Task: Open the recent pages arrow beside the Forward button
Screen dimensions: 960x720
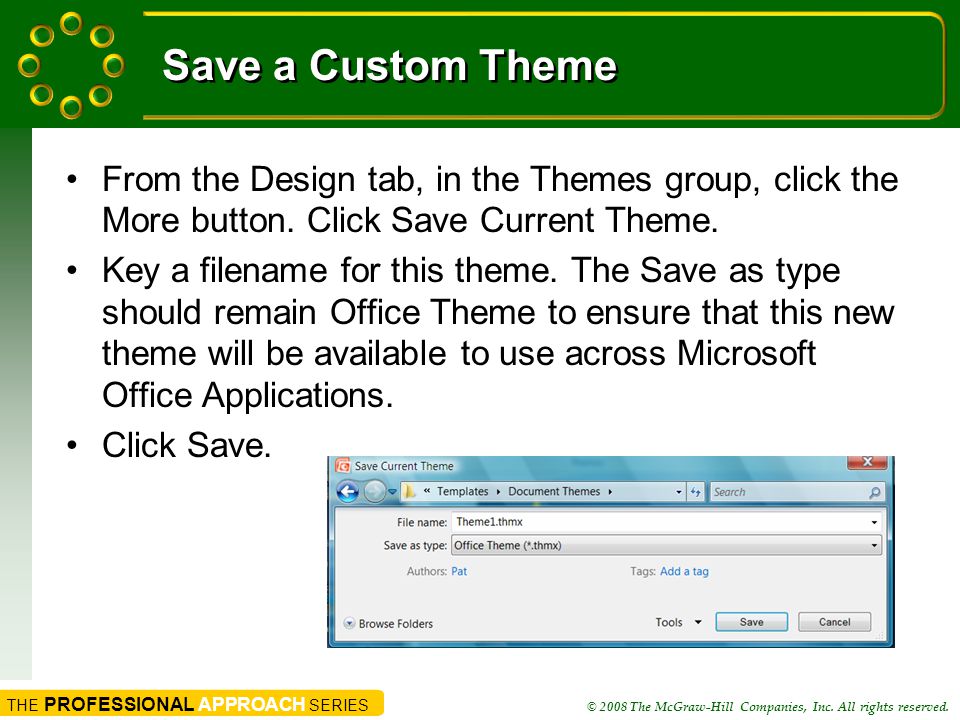Action: [x=392, y=491]
